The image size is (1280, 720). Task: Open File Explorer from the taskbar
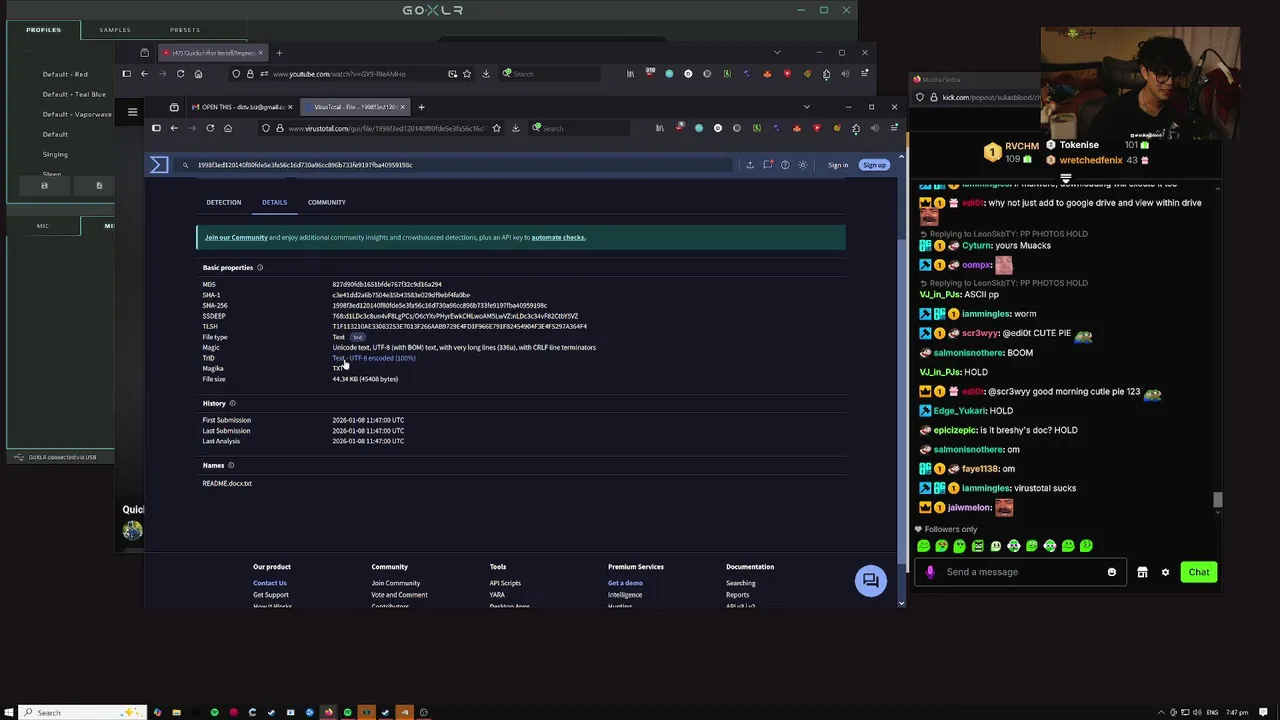coord(176,712)
